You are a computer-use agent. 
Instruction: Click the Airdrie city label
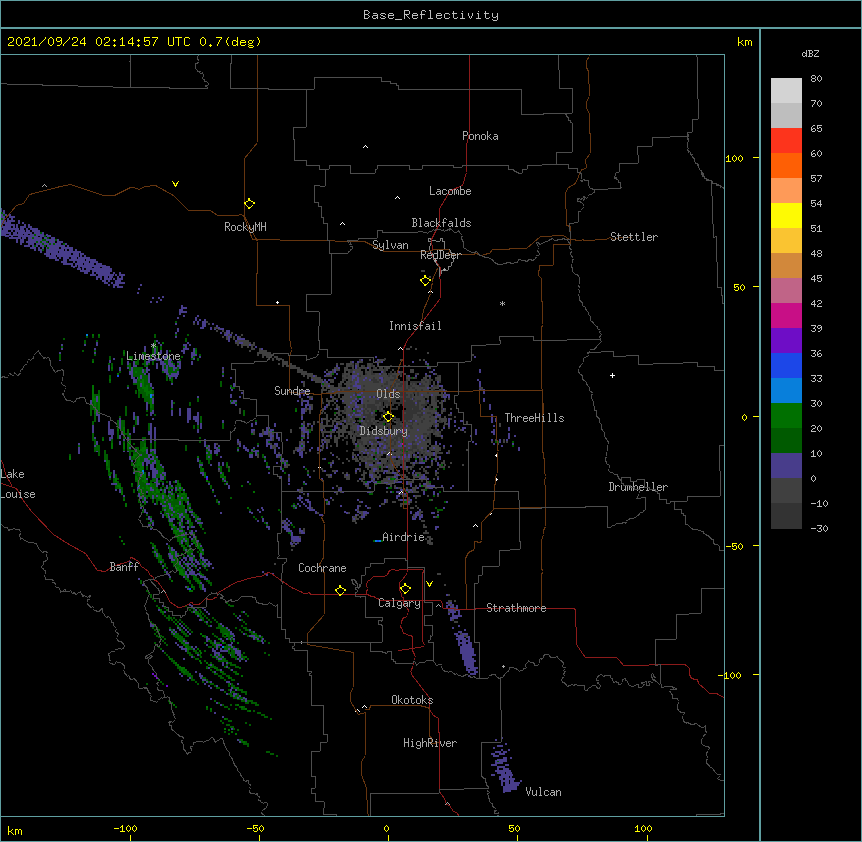[403, 537]
